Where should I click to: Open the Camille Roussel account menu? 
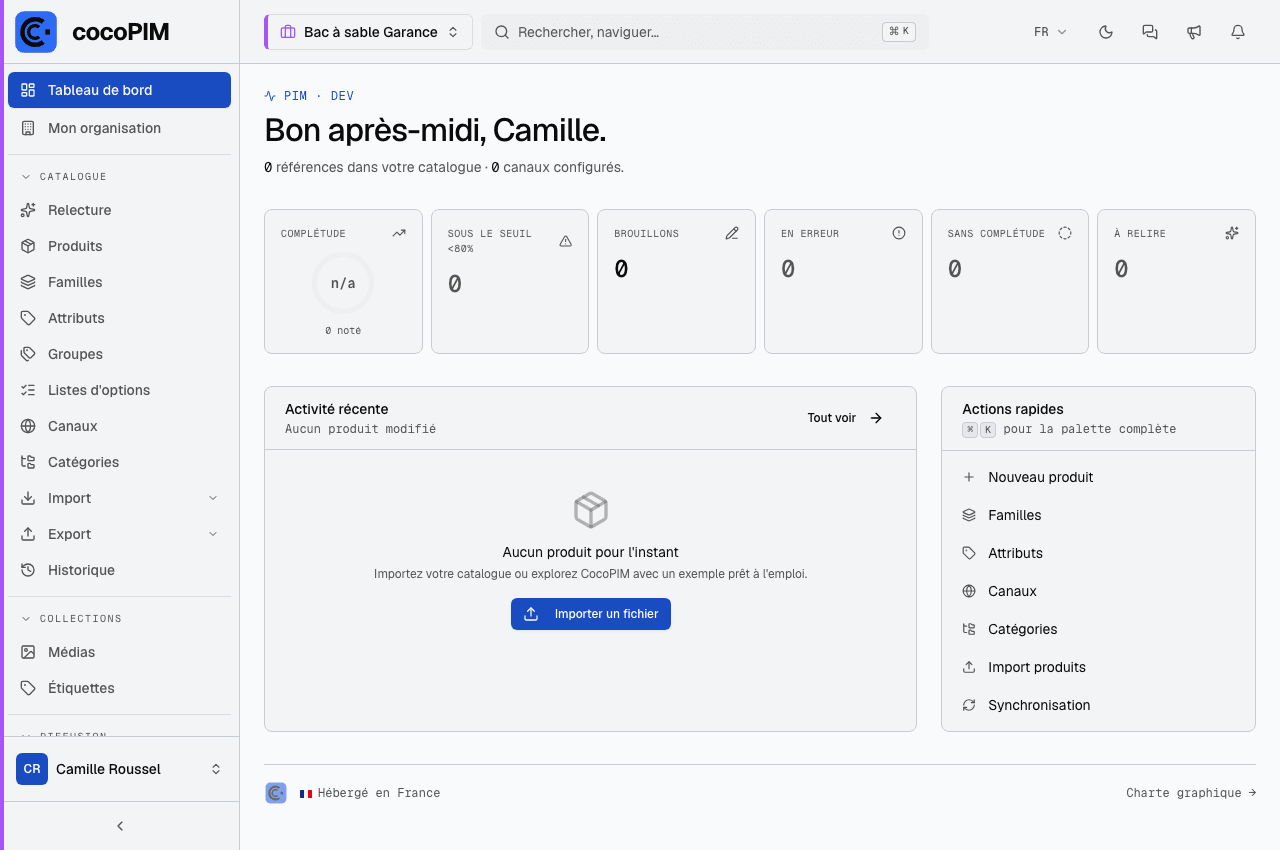click(119, 769)
